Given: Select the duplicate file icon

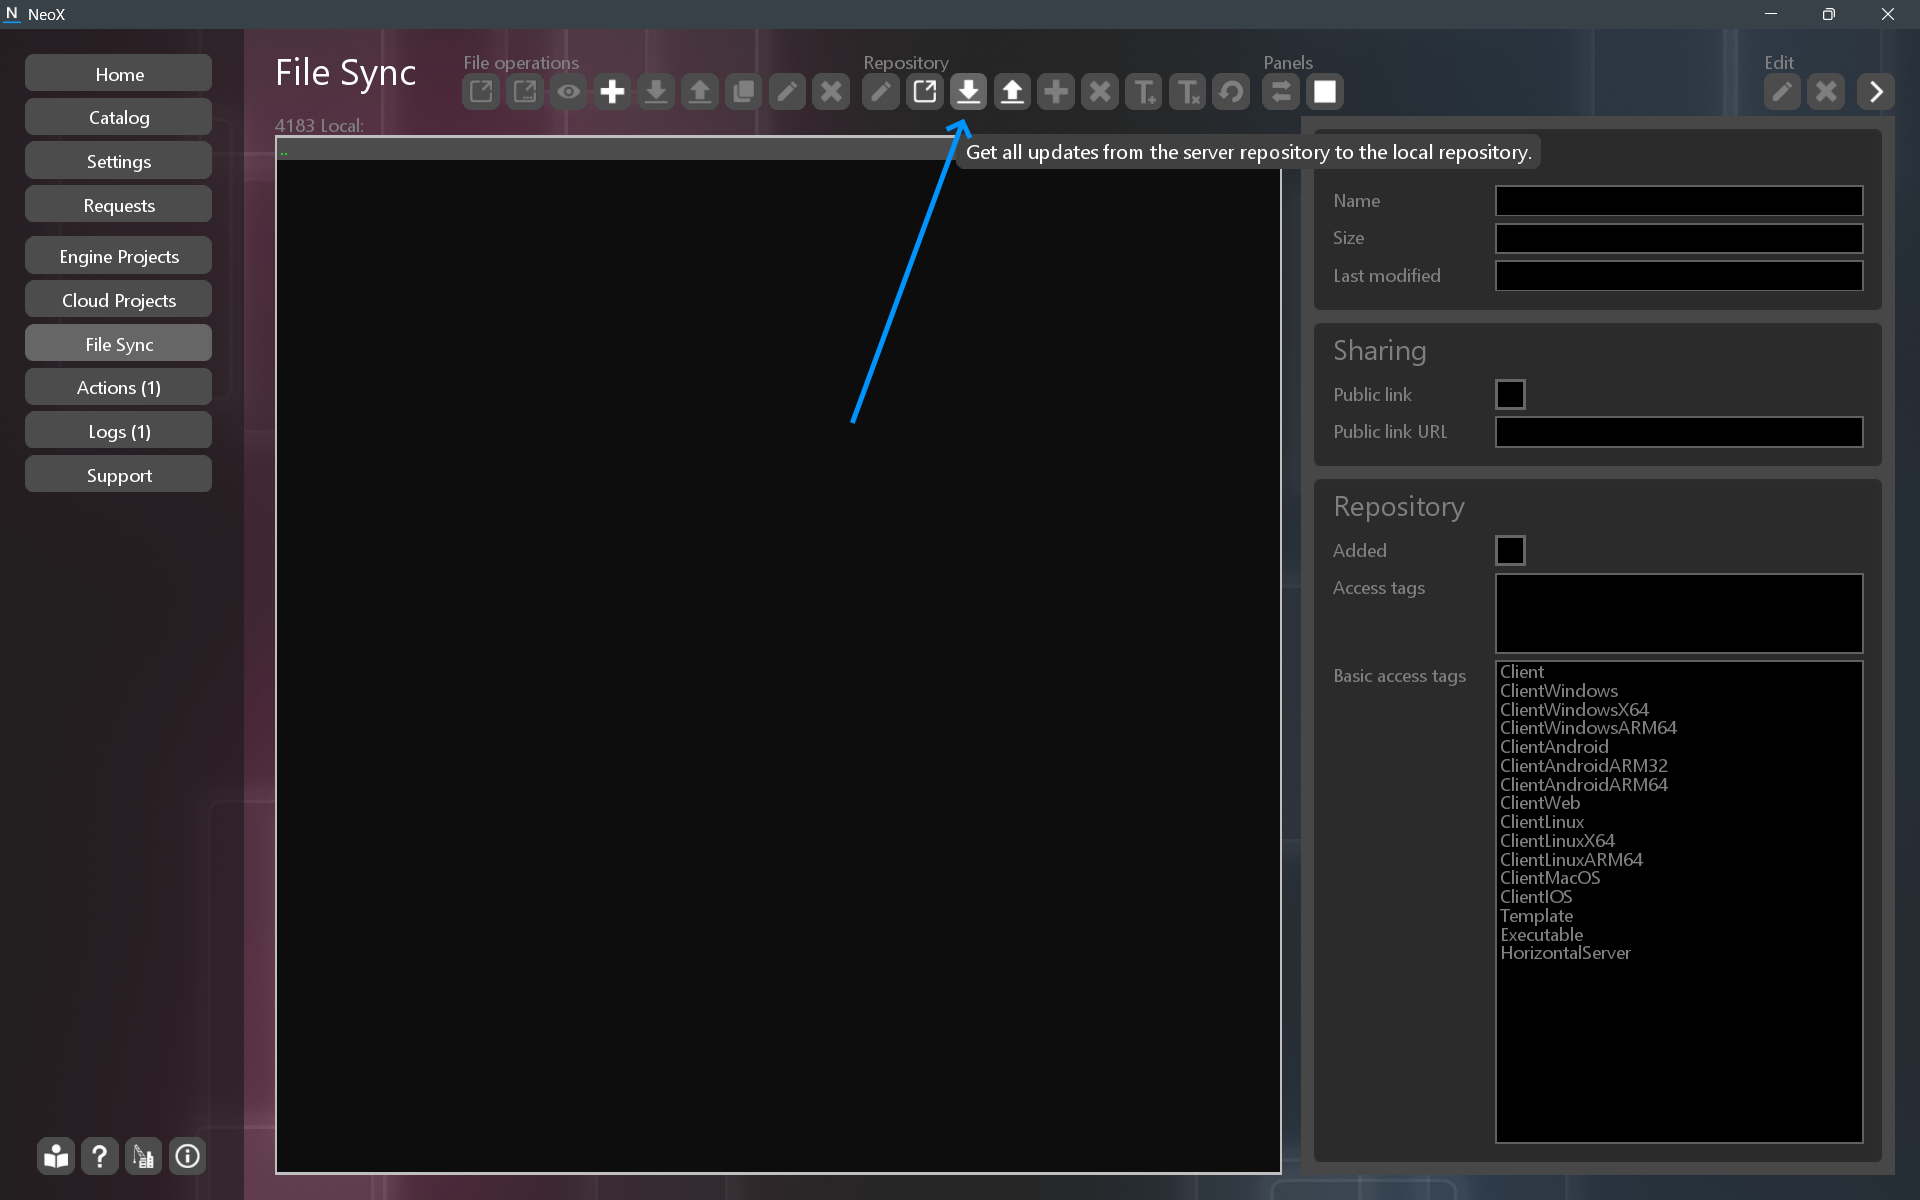Looking at the screenshot, I should click(x=743, y=91).
